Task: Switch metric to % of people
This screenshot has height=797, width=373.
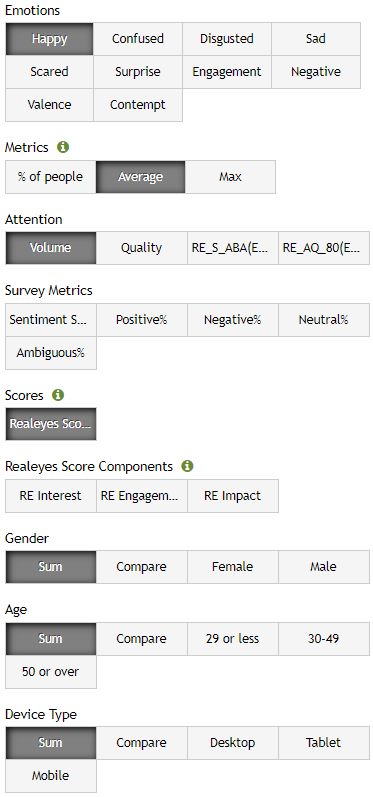Action: click(x=50, y=177)
